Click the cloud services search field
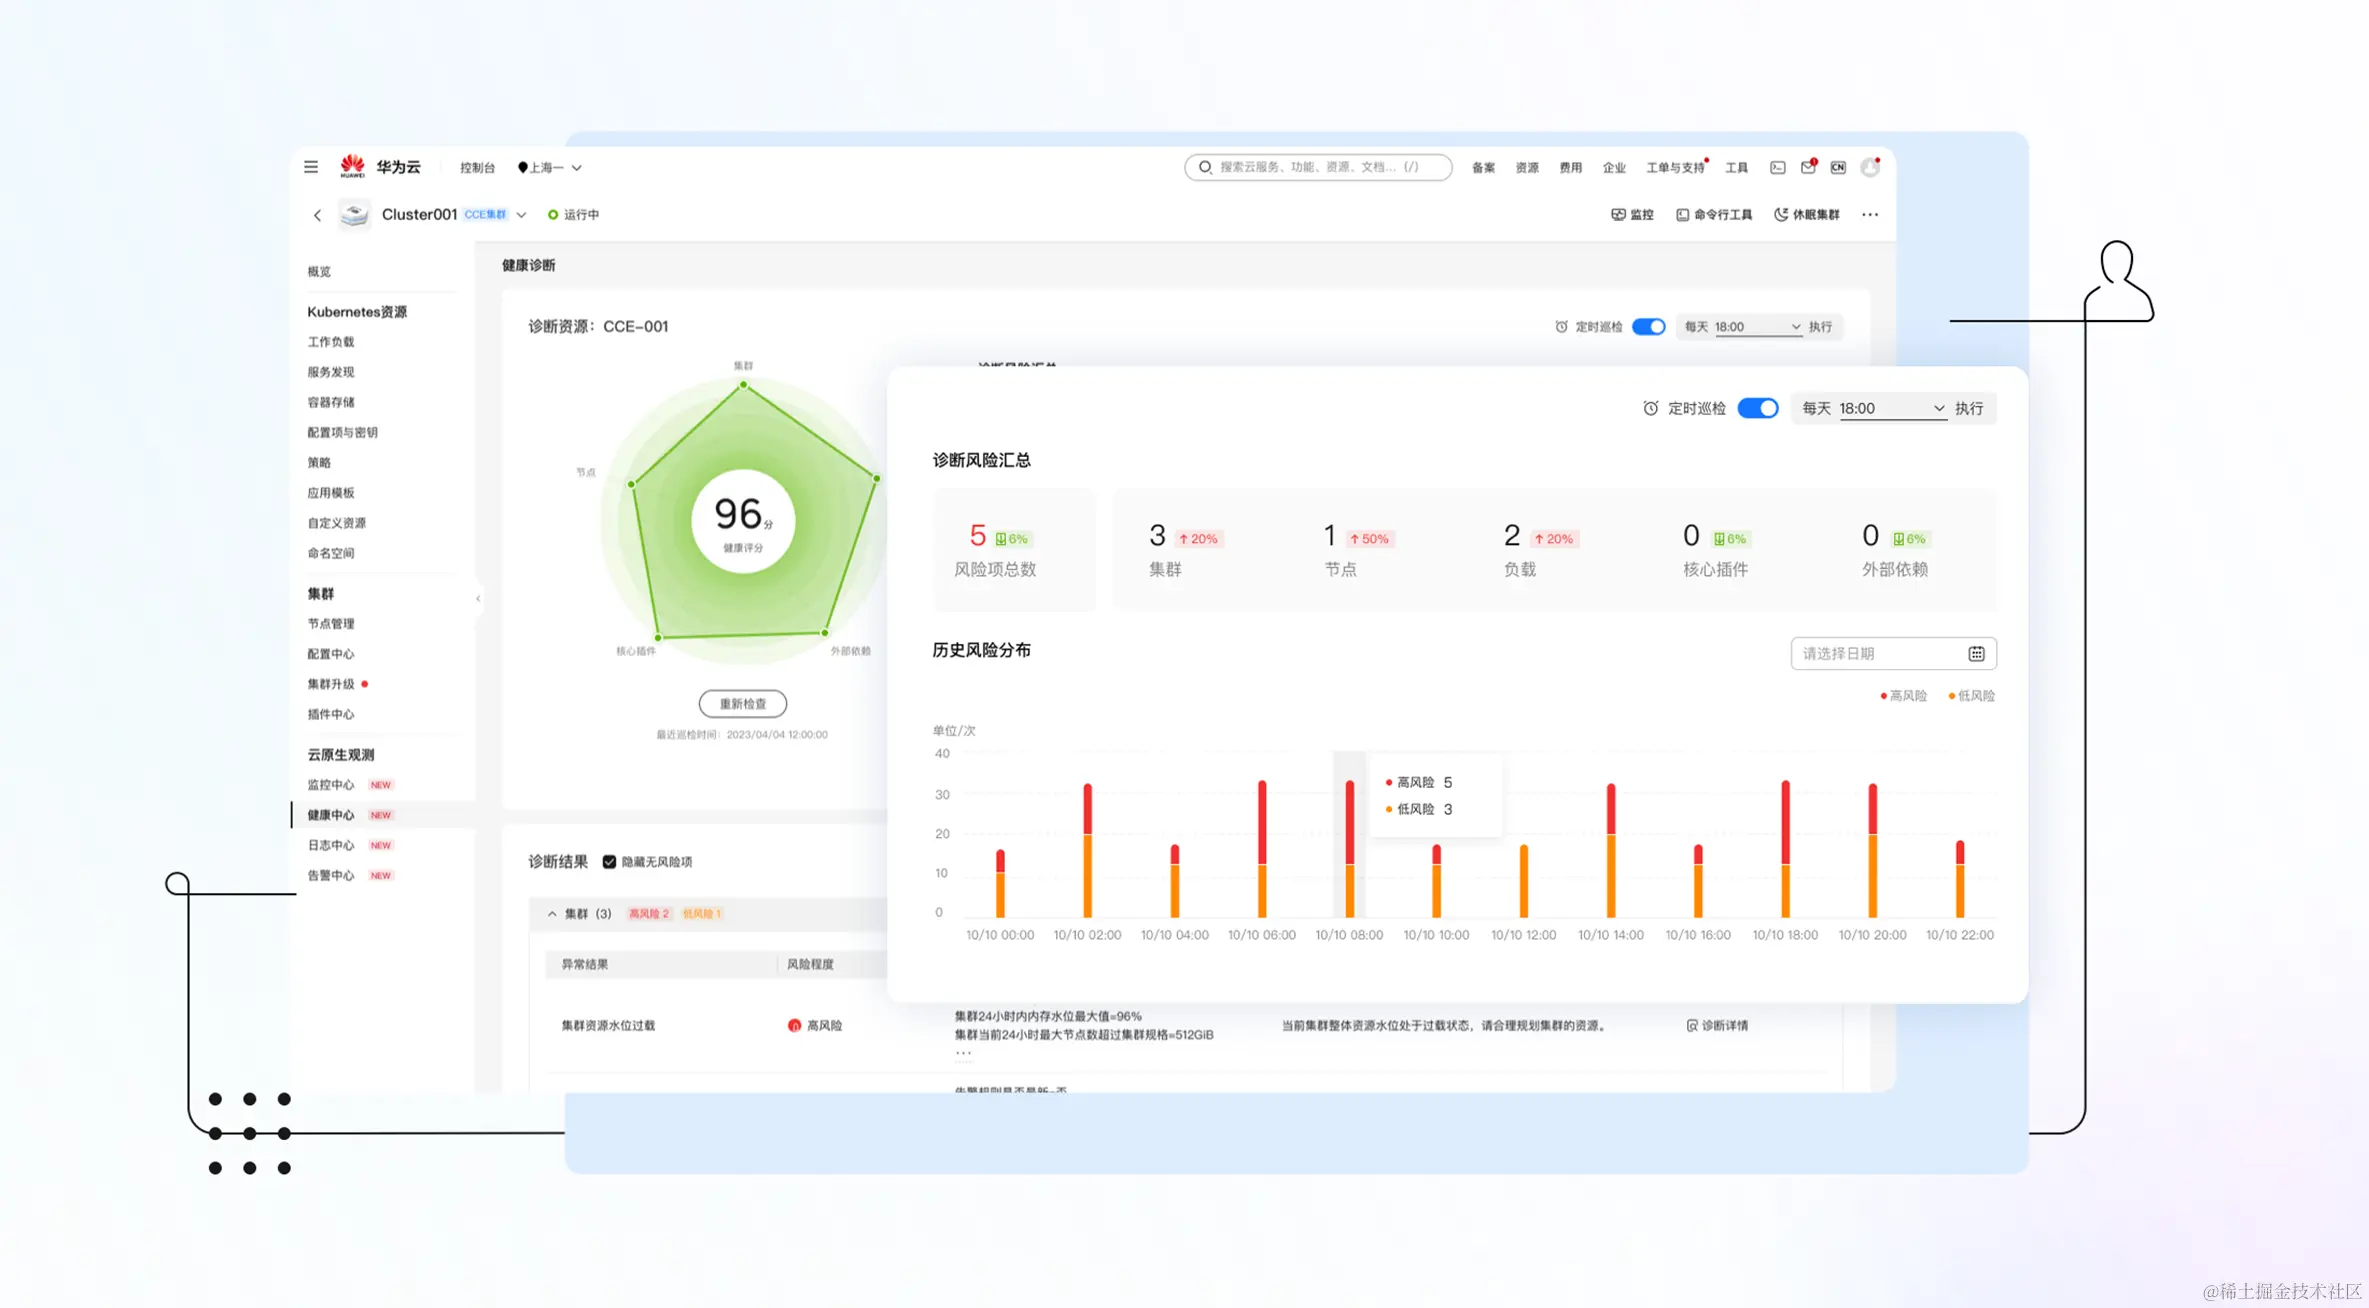 pyautogui.click(x=1318, y=167)
